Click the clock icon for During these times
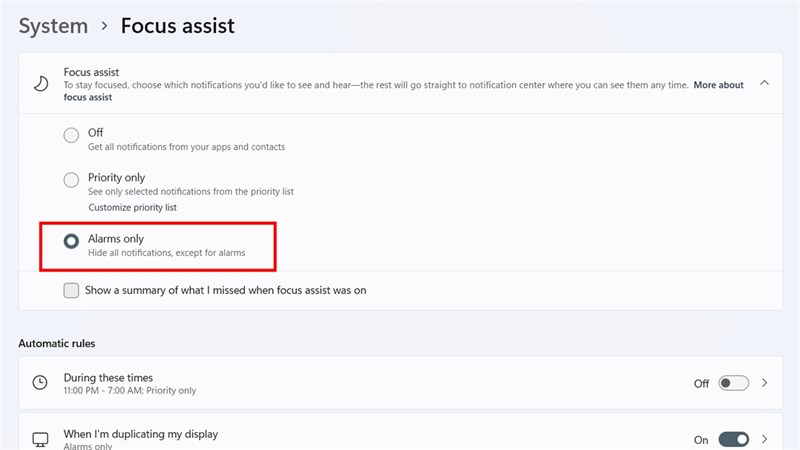 [40, 383]
